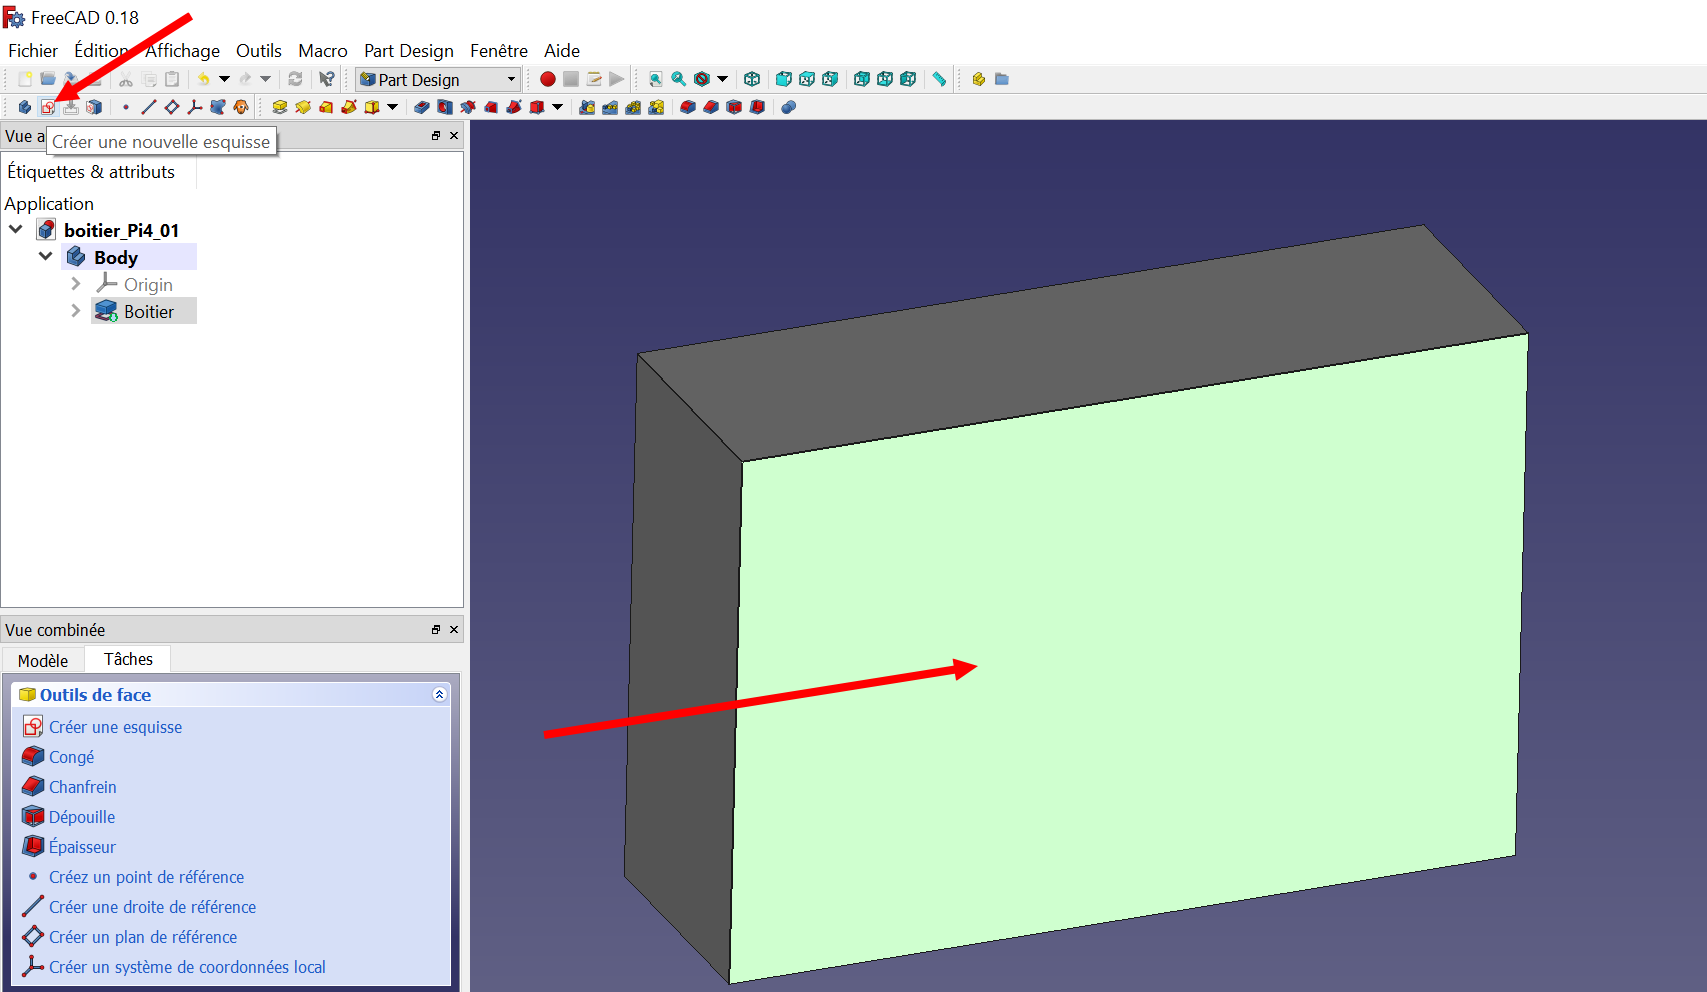
Task: Click the What's This help cursor icon
Action: [x=327, y=79]
